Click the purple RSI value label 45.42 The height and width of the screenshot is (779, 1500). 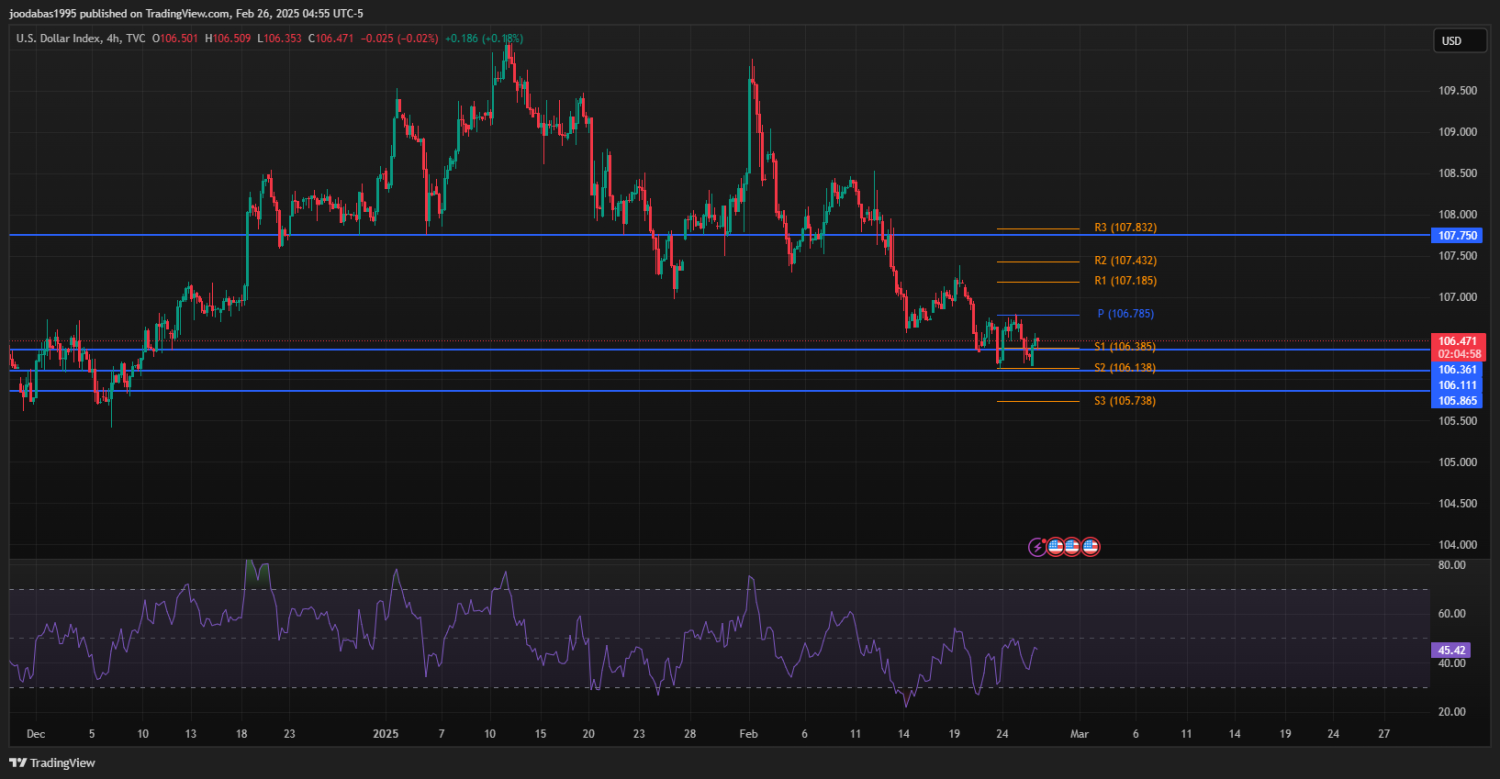tap(1450, 650)
